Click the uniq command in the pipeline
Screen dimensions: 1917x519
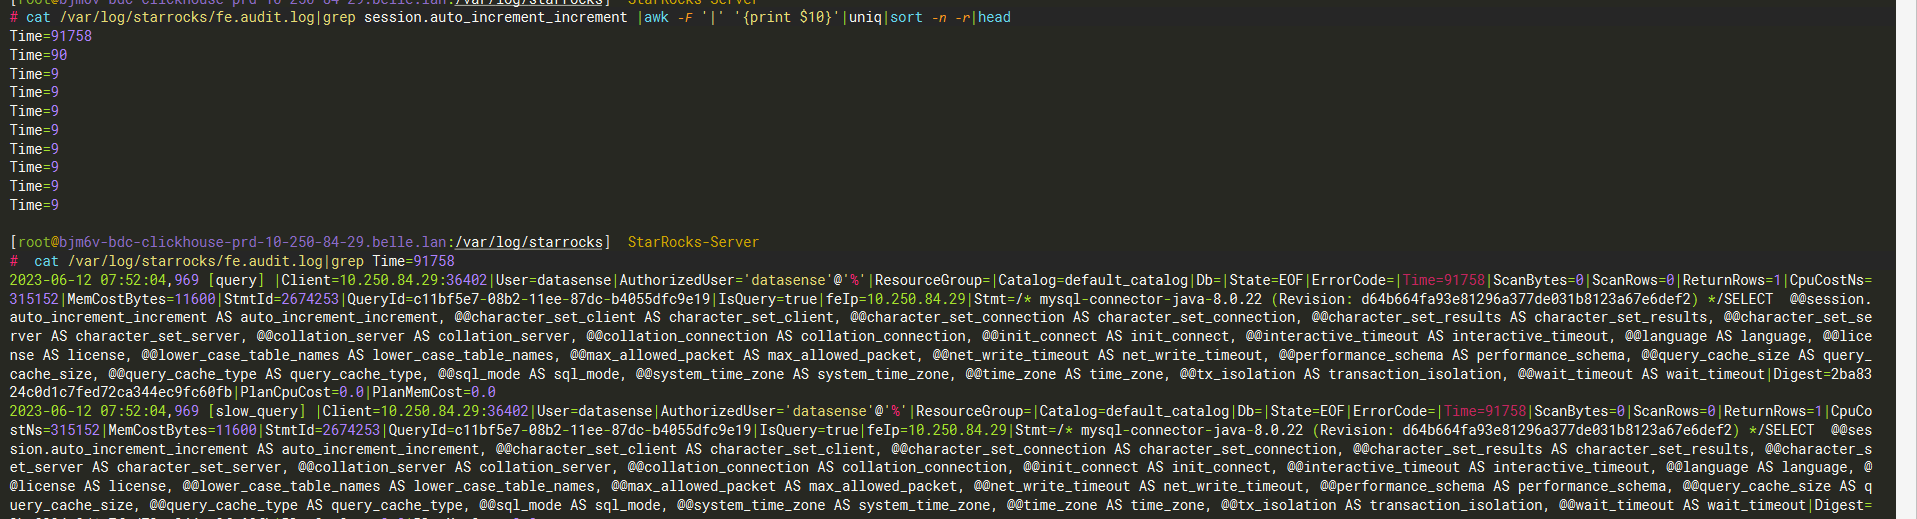coord(866,17)
